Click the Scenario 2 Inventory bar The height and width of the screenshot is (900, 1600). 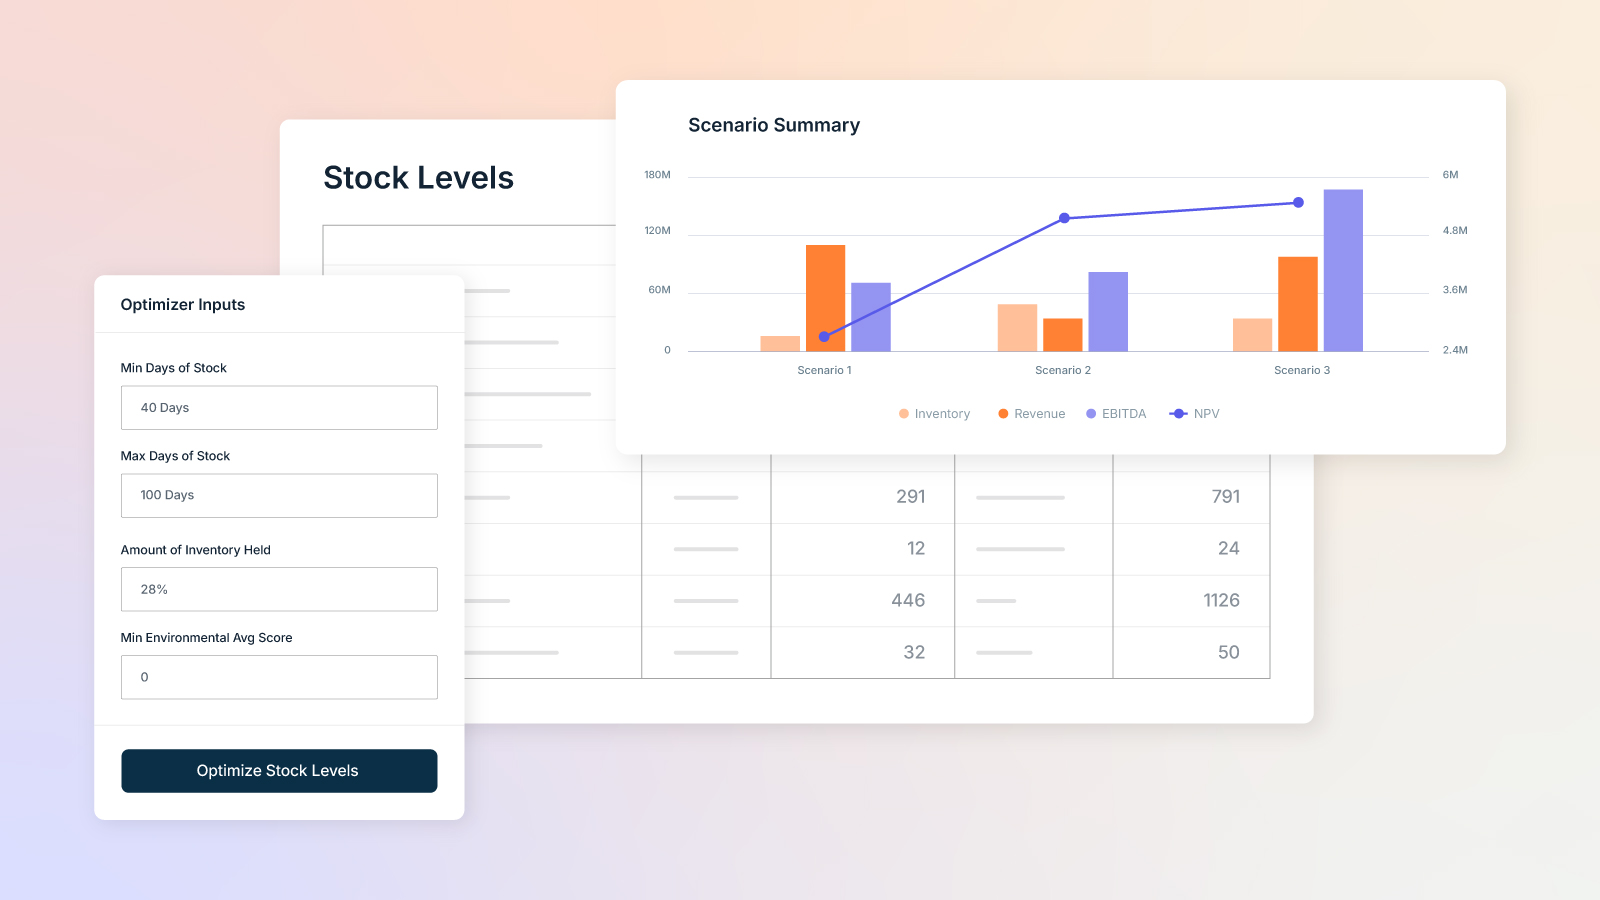tap(1017, 328)
